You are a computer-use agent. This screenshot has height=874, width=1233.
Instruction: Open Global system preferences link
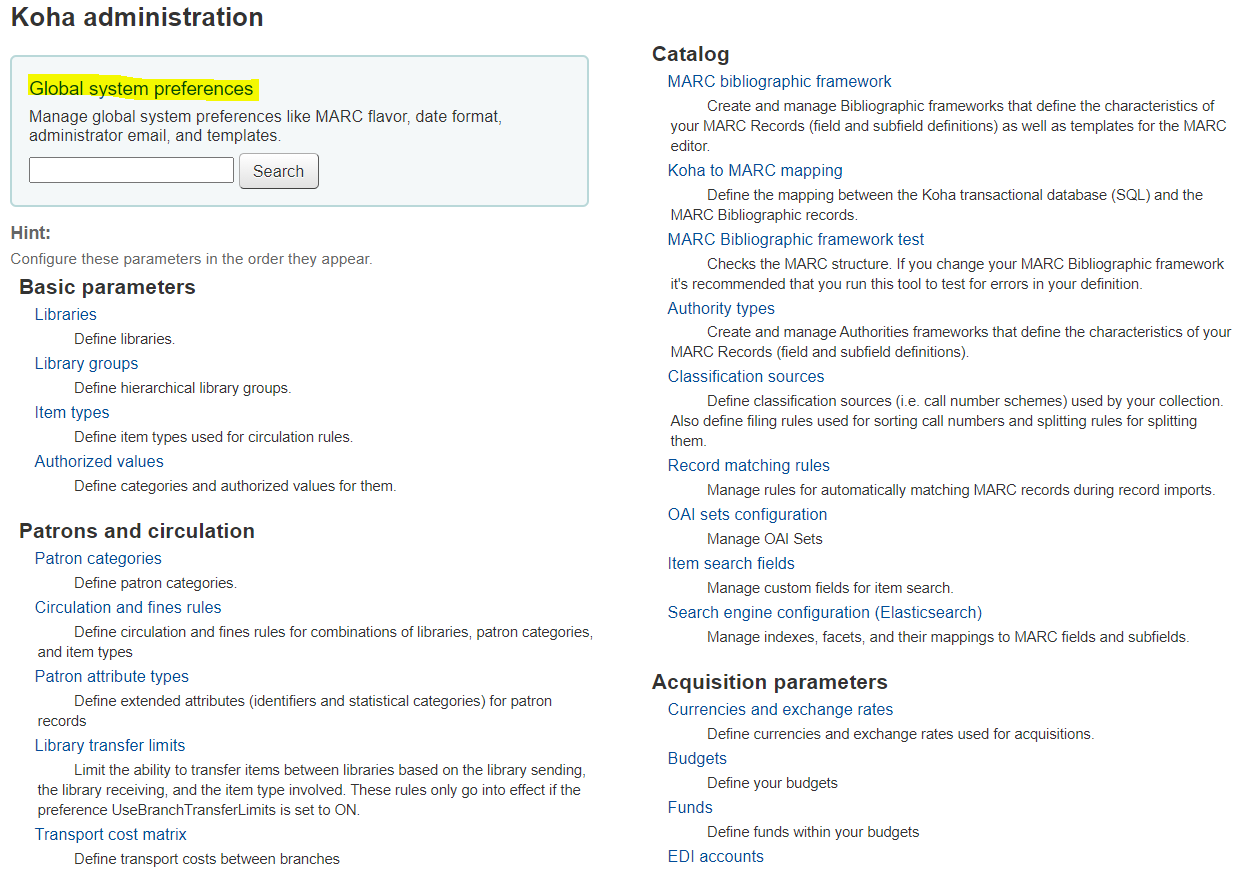tap(141, 89)
